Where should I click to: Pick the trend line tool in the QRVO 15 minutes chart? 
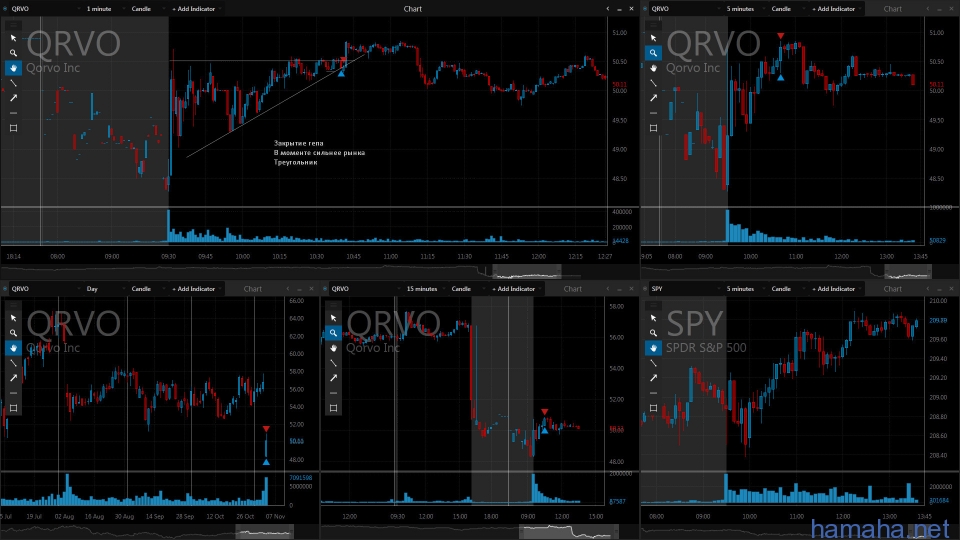334,362
